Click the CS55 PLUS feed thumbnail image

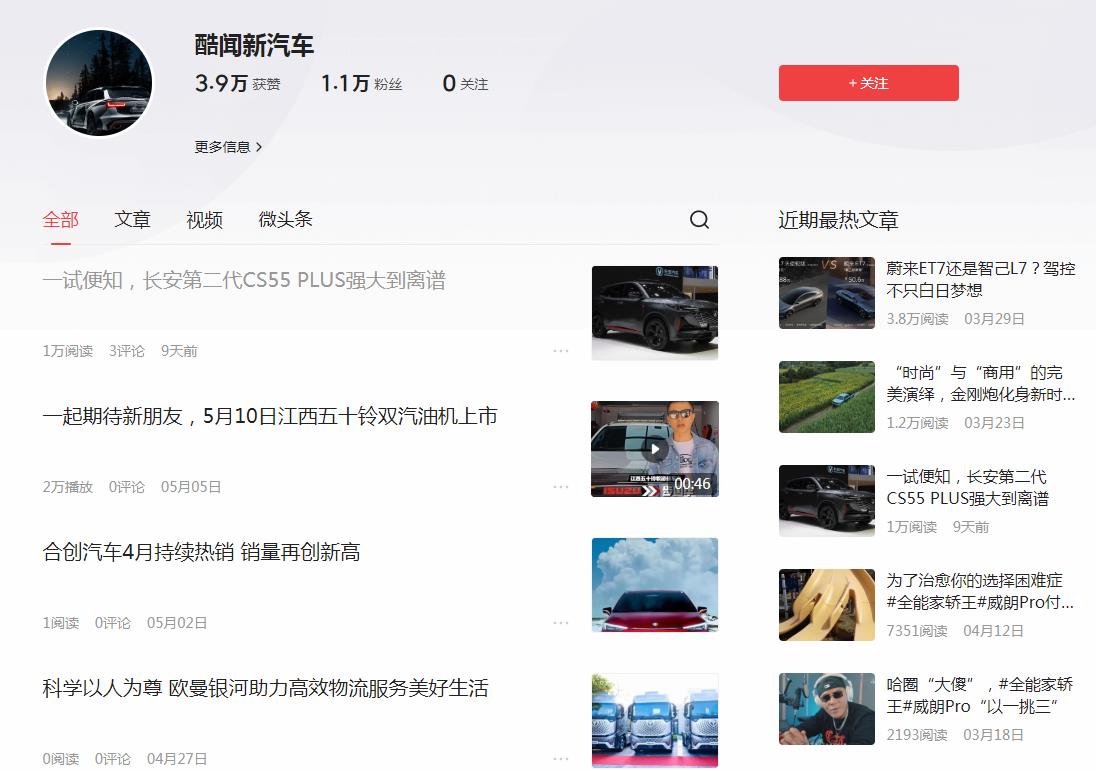[x=655, y=313]
